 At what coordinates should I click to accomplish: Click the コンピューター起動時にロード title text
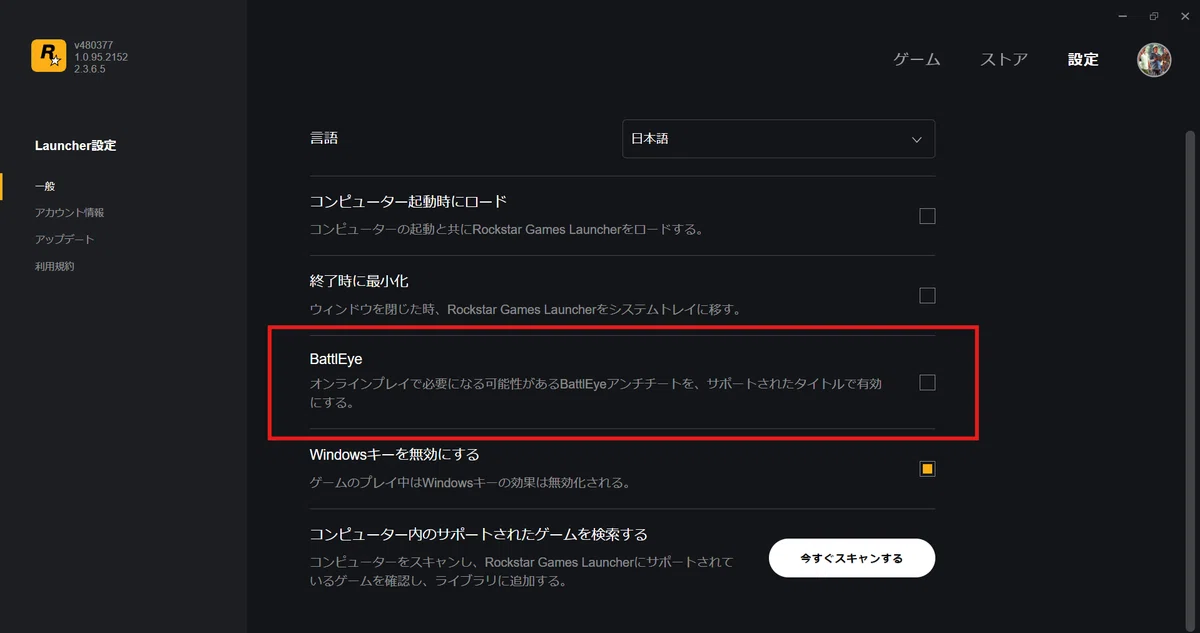click(409, 201)
